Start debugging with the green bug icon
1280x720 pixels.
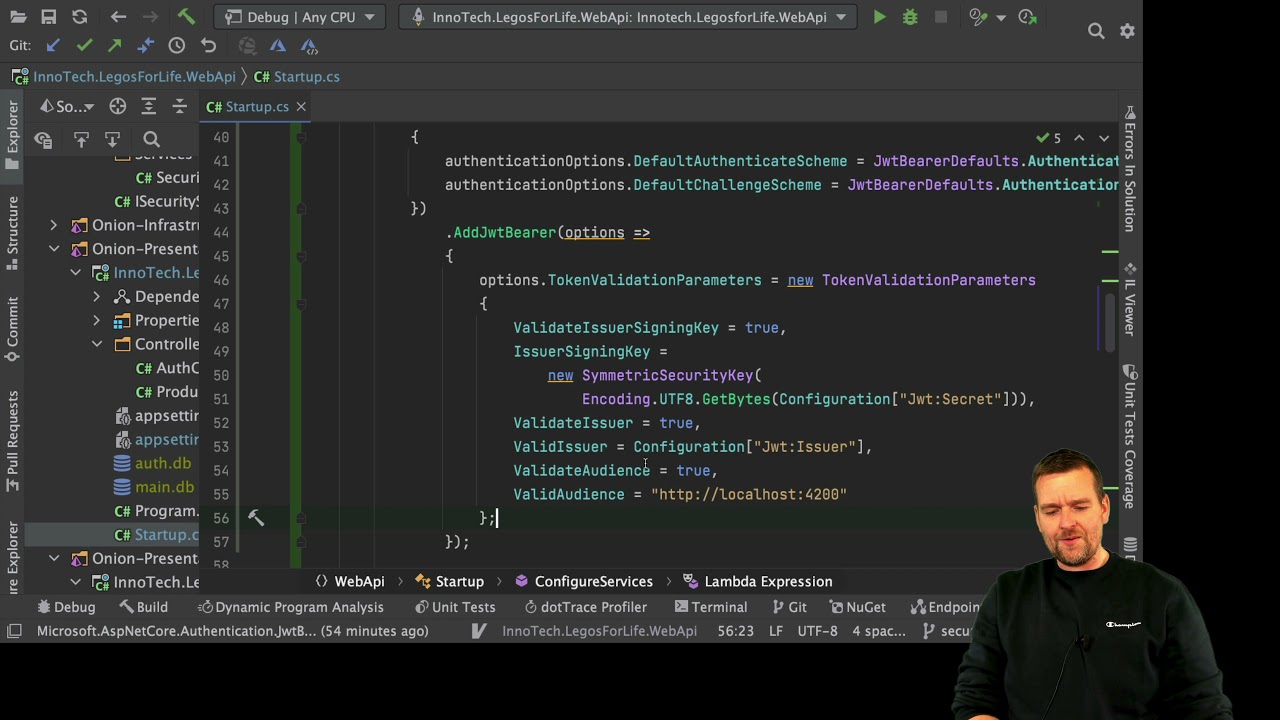pos(910,17)
